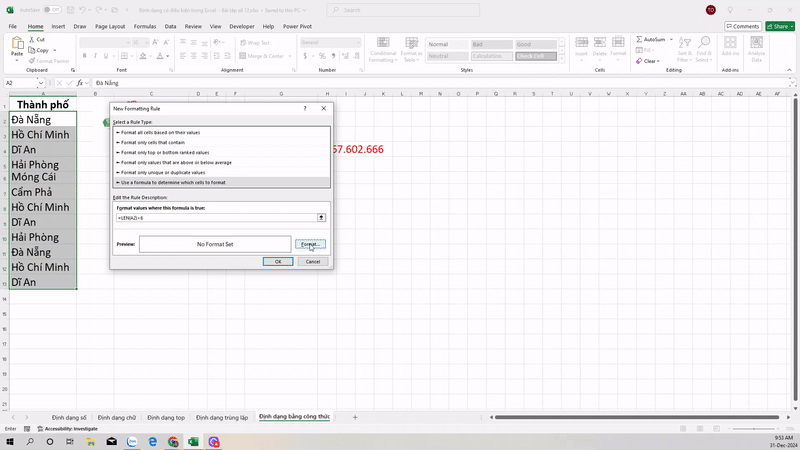Toggle the AutoSave switch
This screenshot has width=800, height=450.
(52, 10)
